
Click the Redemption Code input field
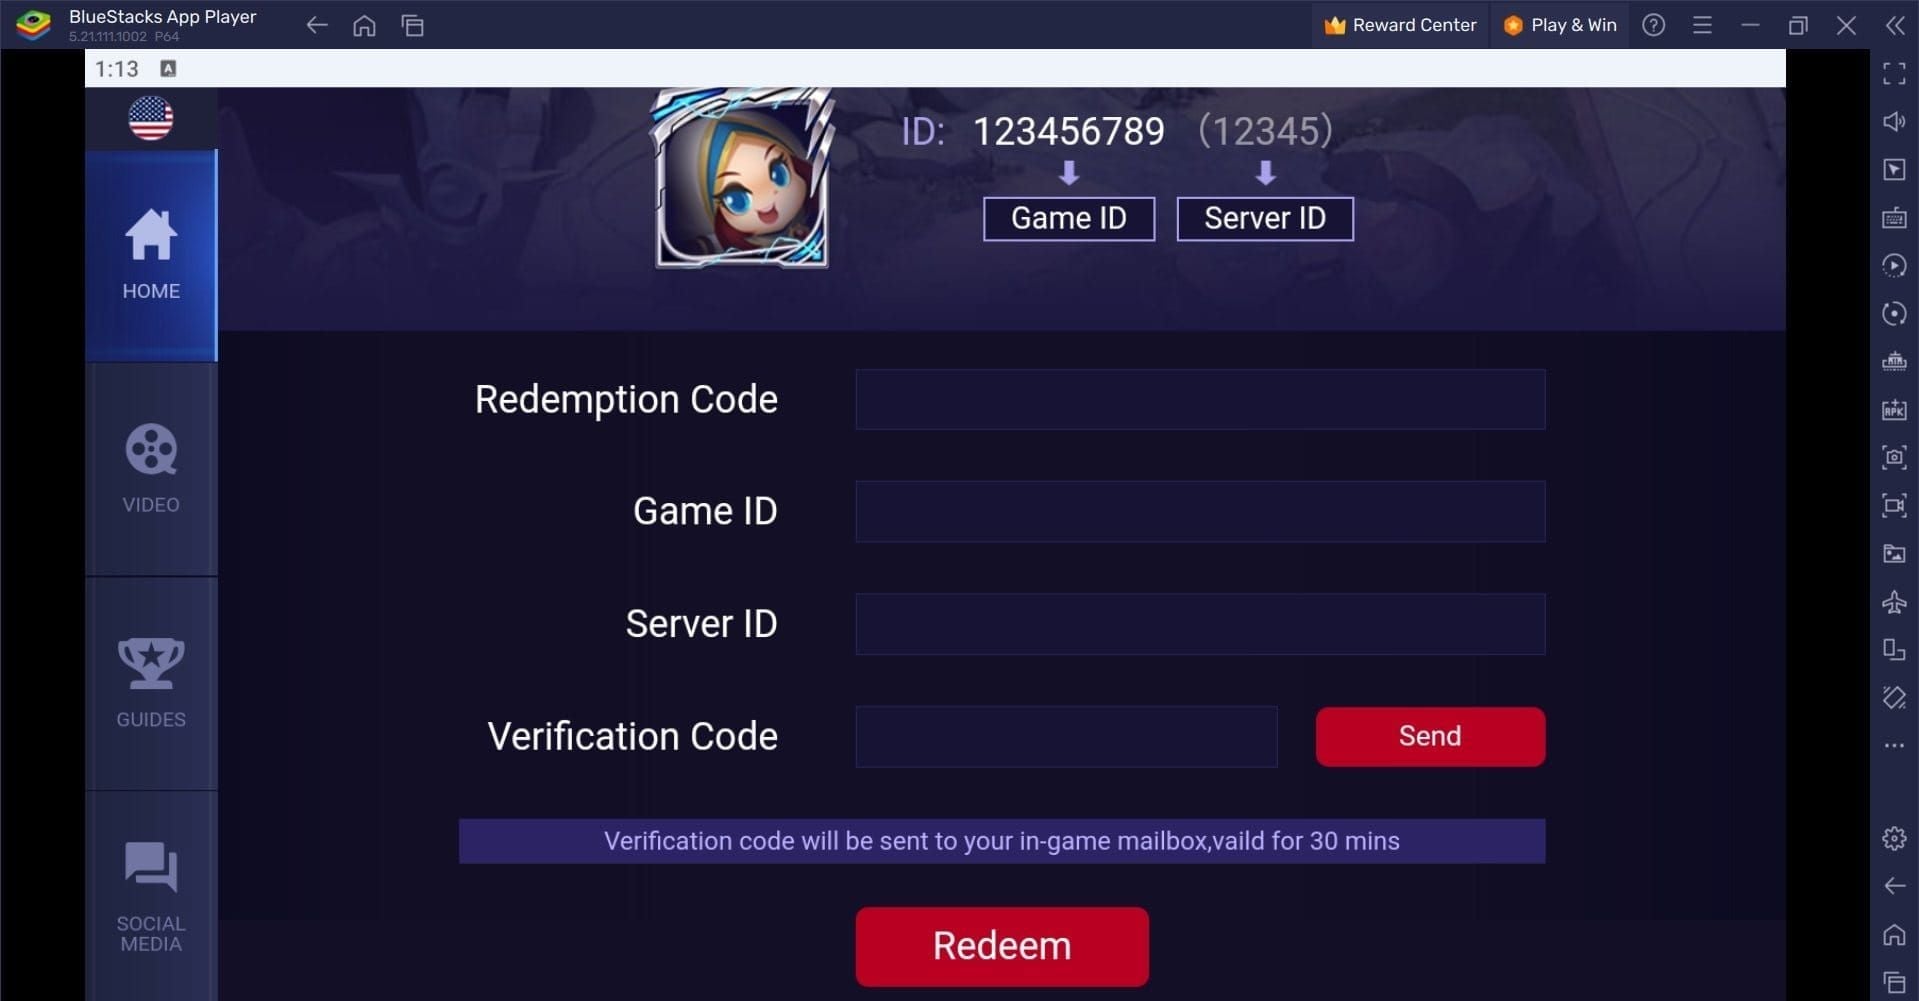coord(1199,398)
